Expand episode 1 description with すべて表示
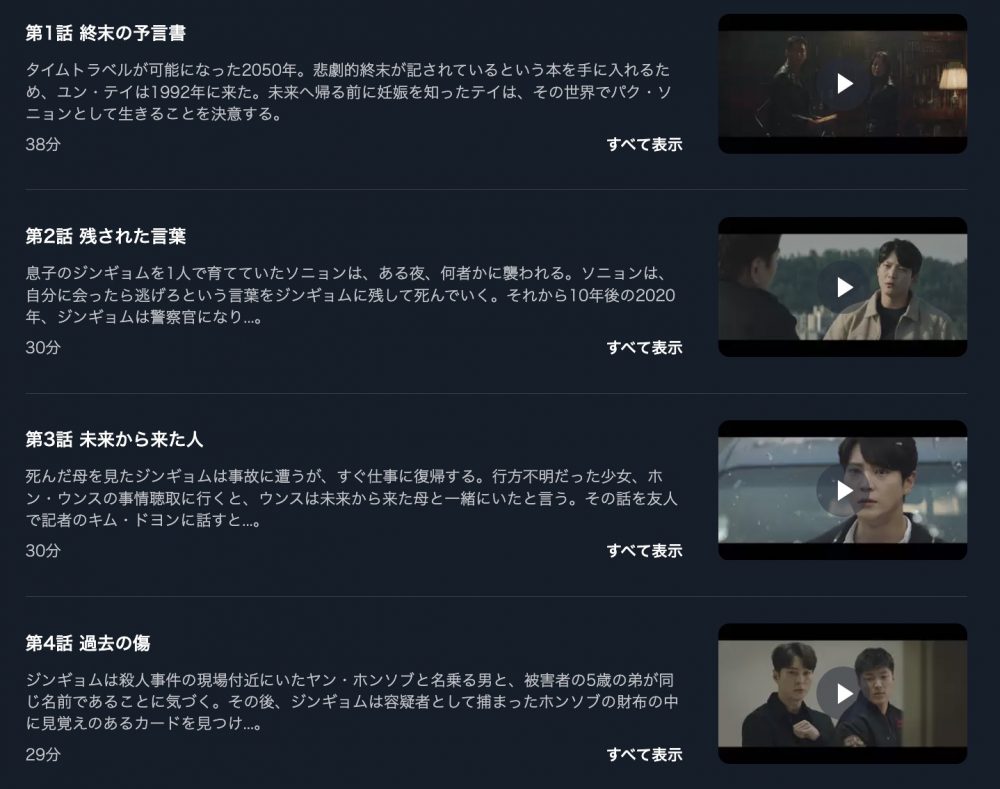Image resolution: width=1000 pixels, height=789 pixels. (x=644, y=145)
